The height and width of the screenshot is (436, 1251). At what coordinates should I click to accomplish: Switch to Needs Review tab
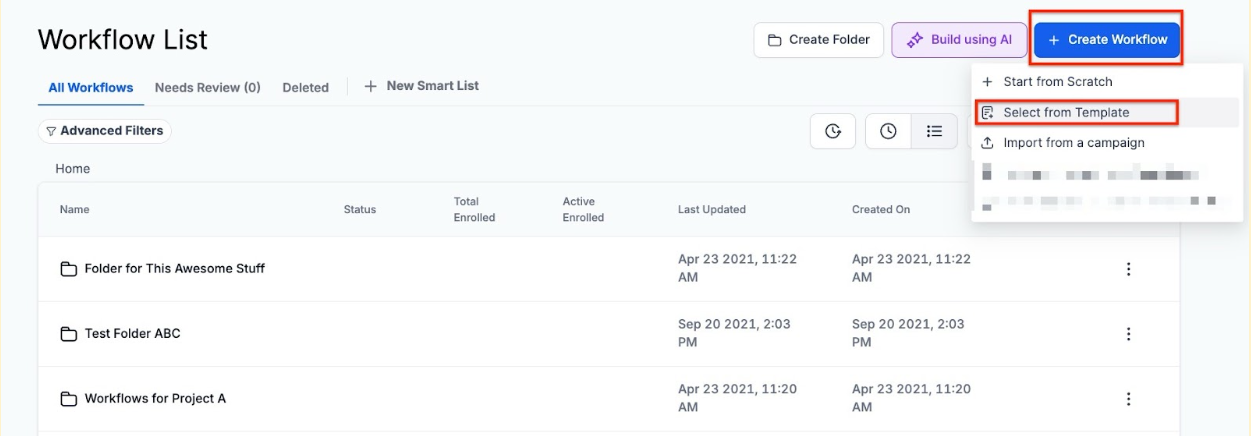click(207, 88)
